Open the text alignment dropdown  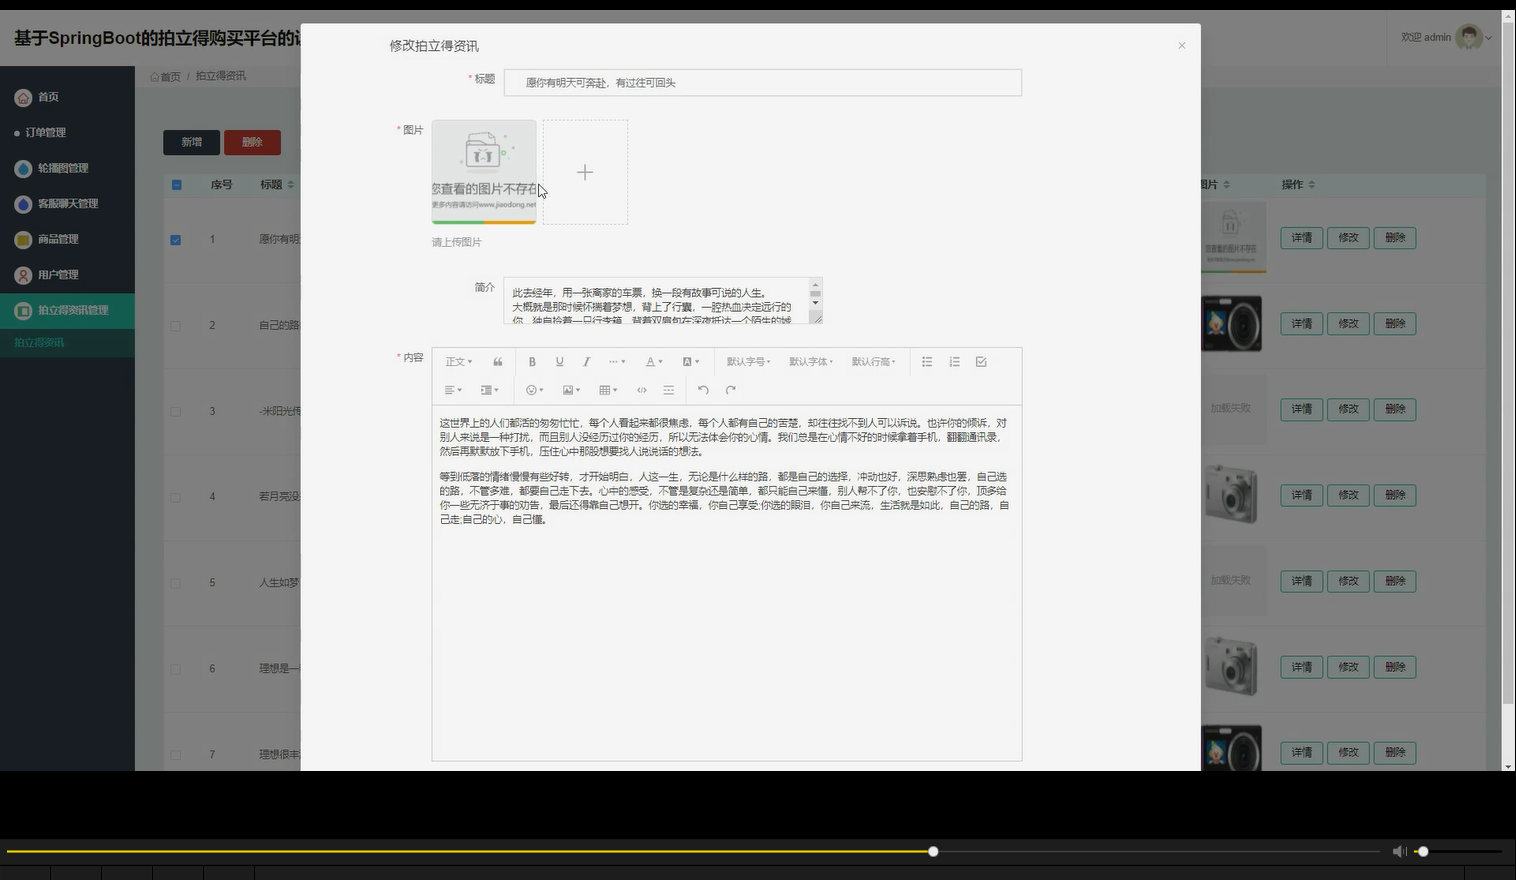pyautogui.click(x=453, y=390)
